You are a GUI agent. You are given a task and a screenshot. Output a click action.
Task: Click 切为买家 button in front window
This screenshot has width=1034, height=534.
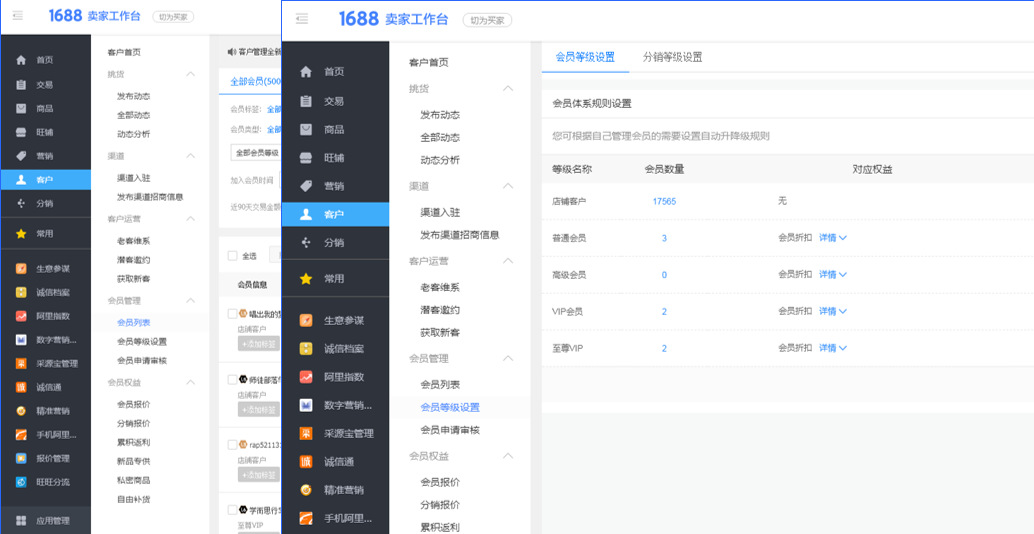(x=487, y=20)
